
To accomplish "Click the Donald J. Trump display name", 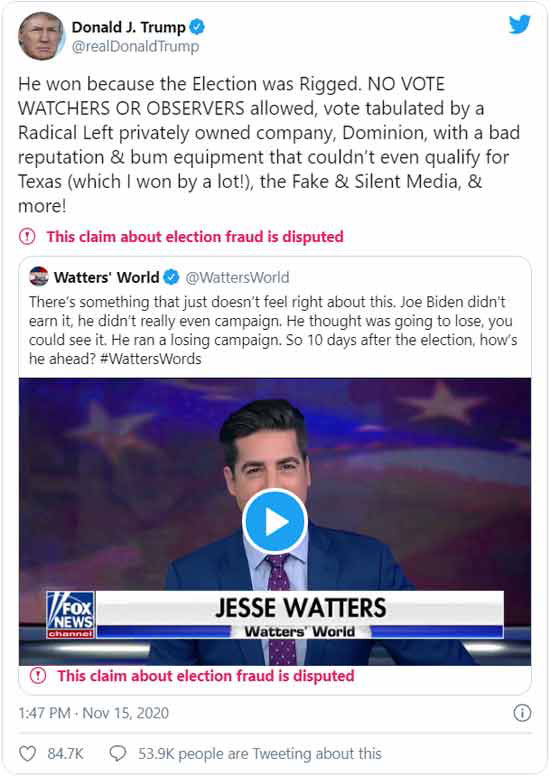I will (129, 27).
